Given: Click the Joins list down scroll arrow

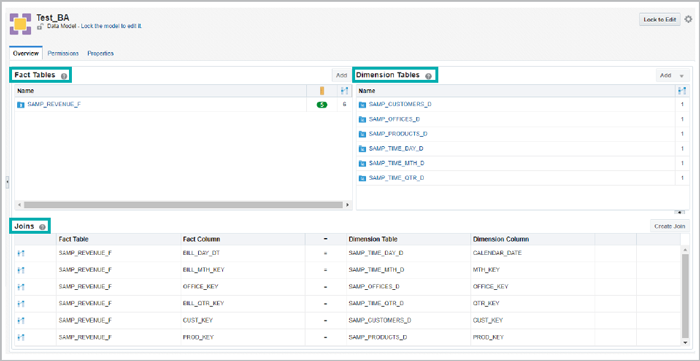Looking at the screenshot, I should (x=686, y=342).
